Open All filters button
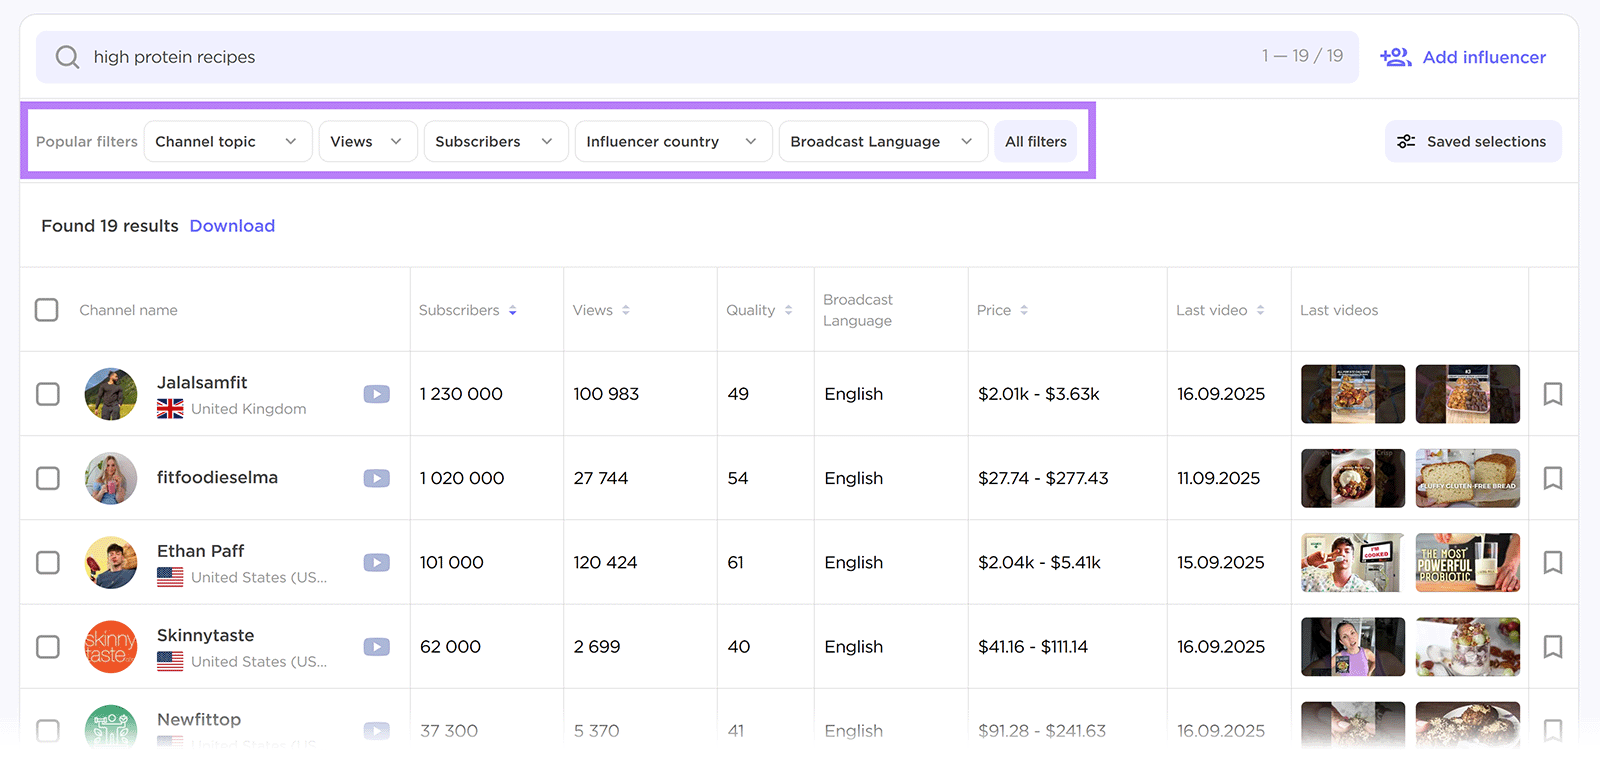Viewport: 1600px width, 757px height. point(1035,142)
